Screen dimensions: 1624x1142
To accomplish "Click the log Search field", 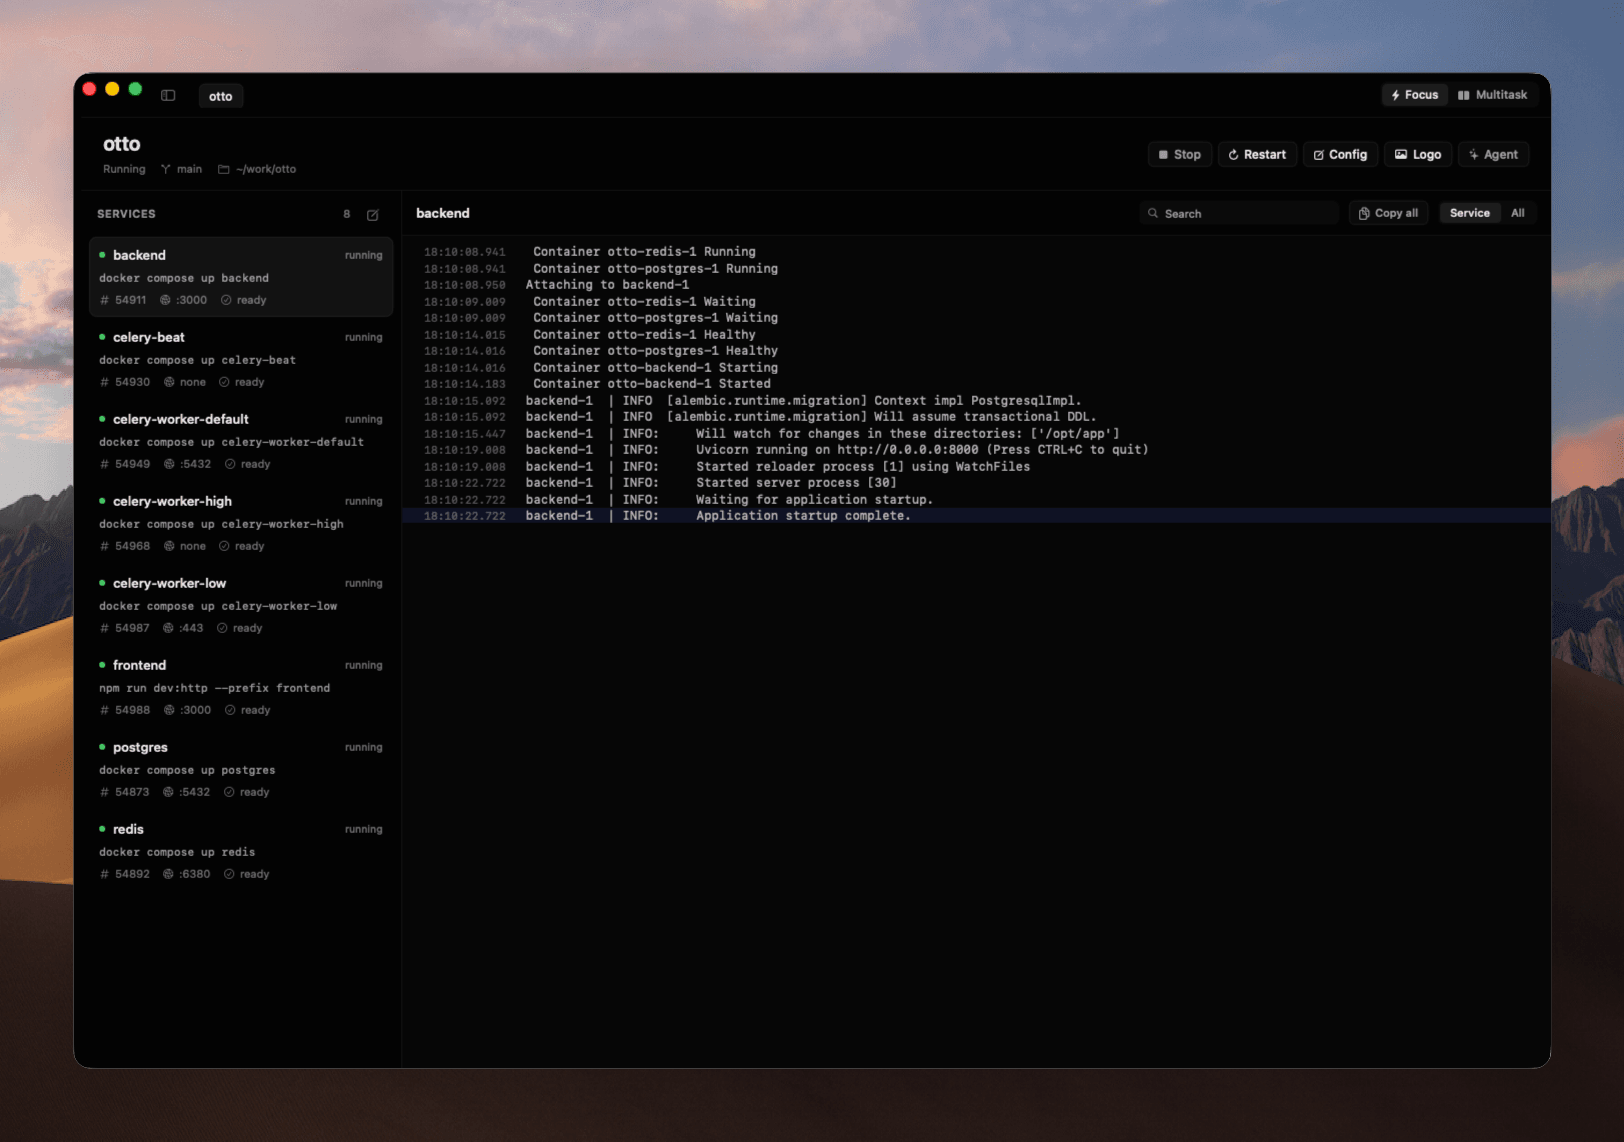I will tap(1238, 213).
